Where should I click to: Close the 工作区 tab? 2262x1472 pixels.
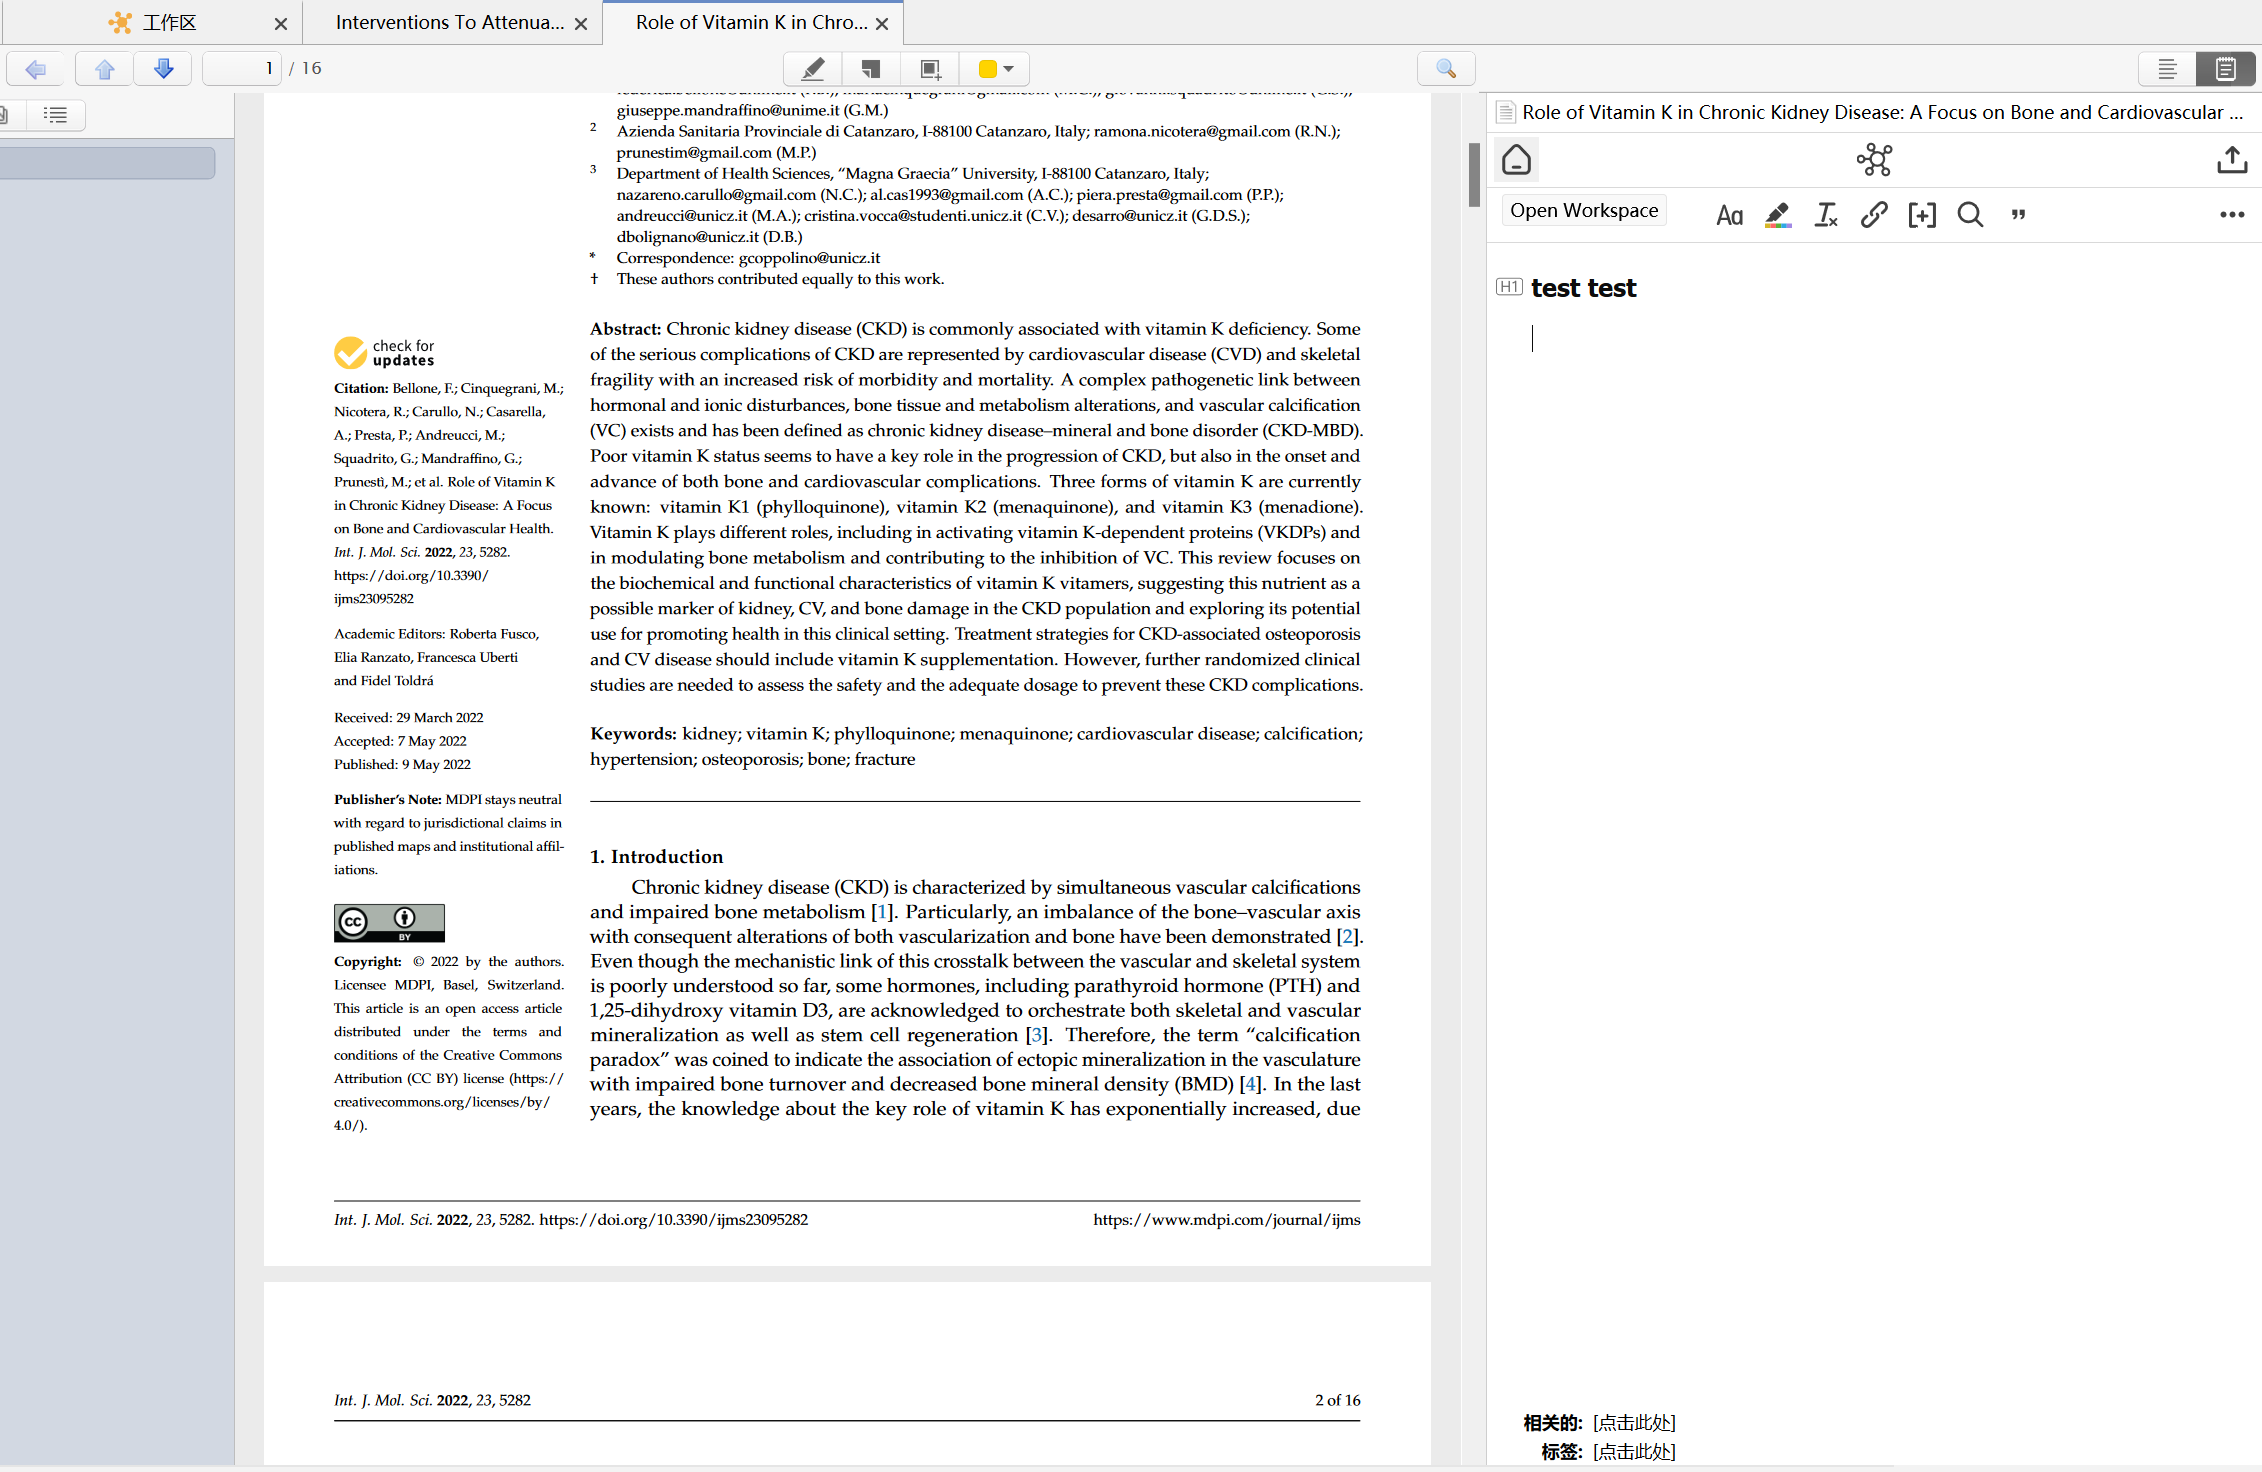(x=281, y=24)
